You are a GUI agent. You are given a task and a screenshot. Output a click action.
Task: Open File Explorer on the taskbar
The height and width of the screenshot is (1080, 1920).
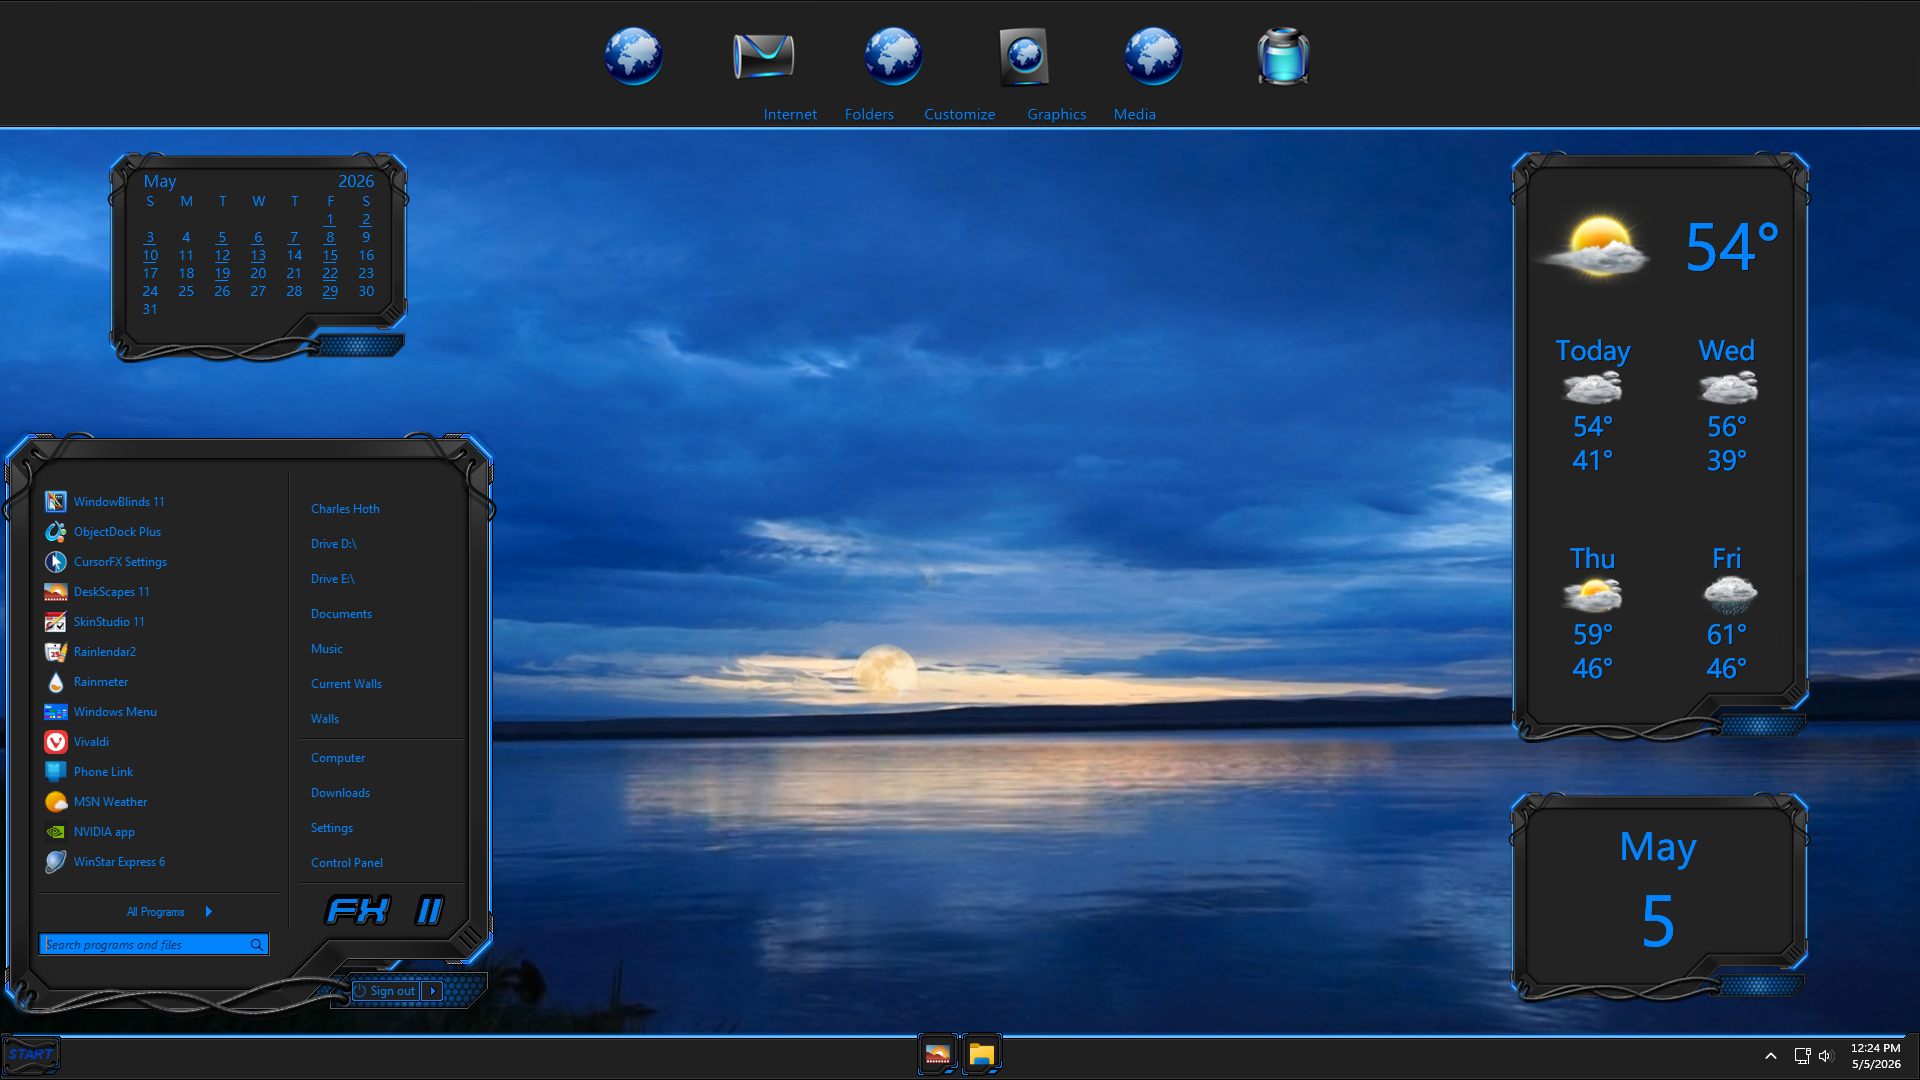pos(981,1054)
